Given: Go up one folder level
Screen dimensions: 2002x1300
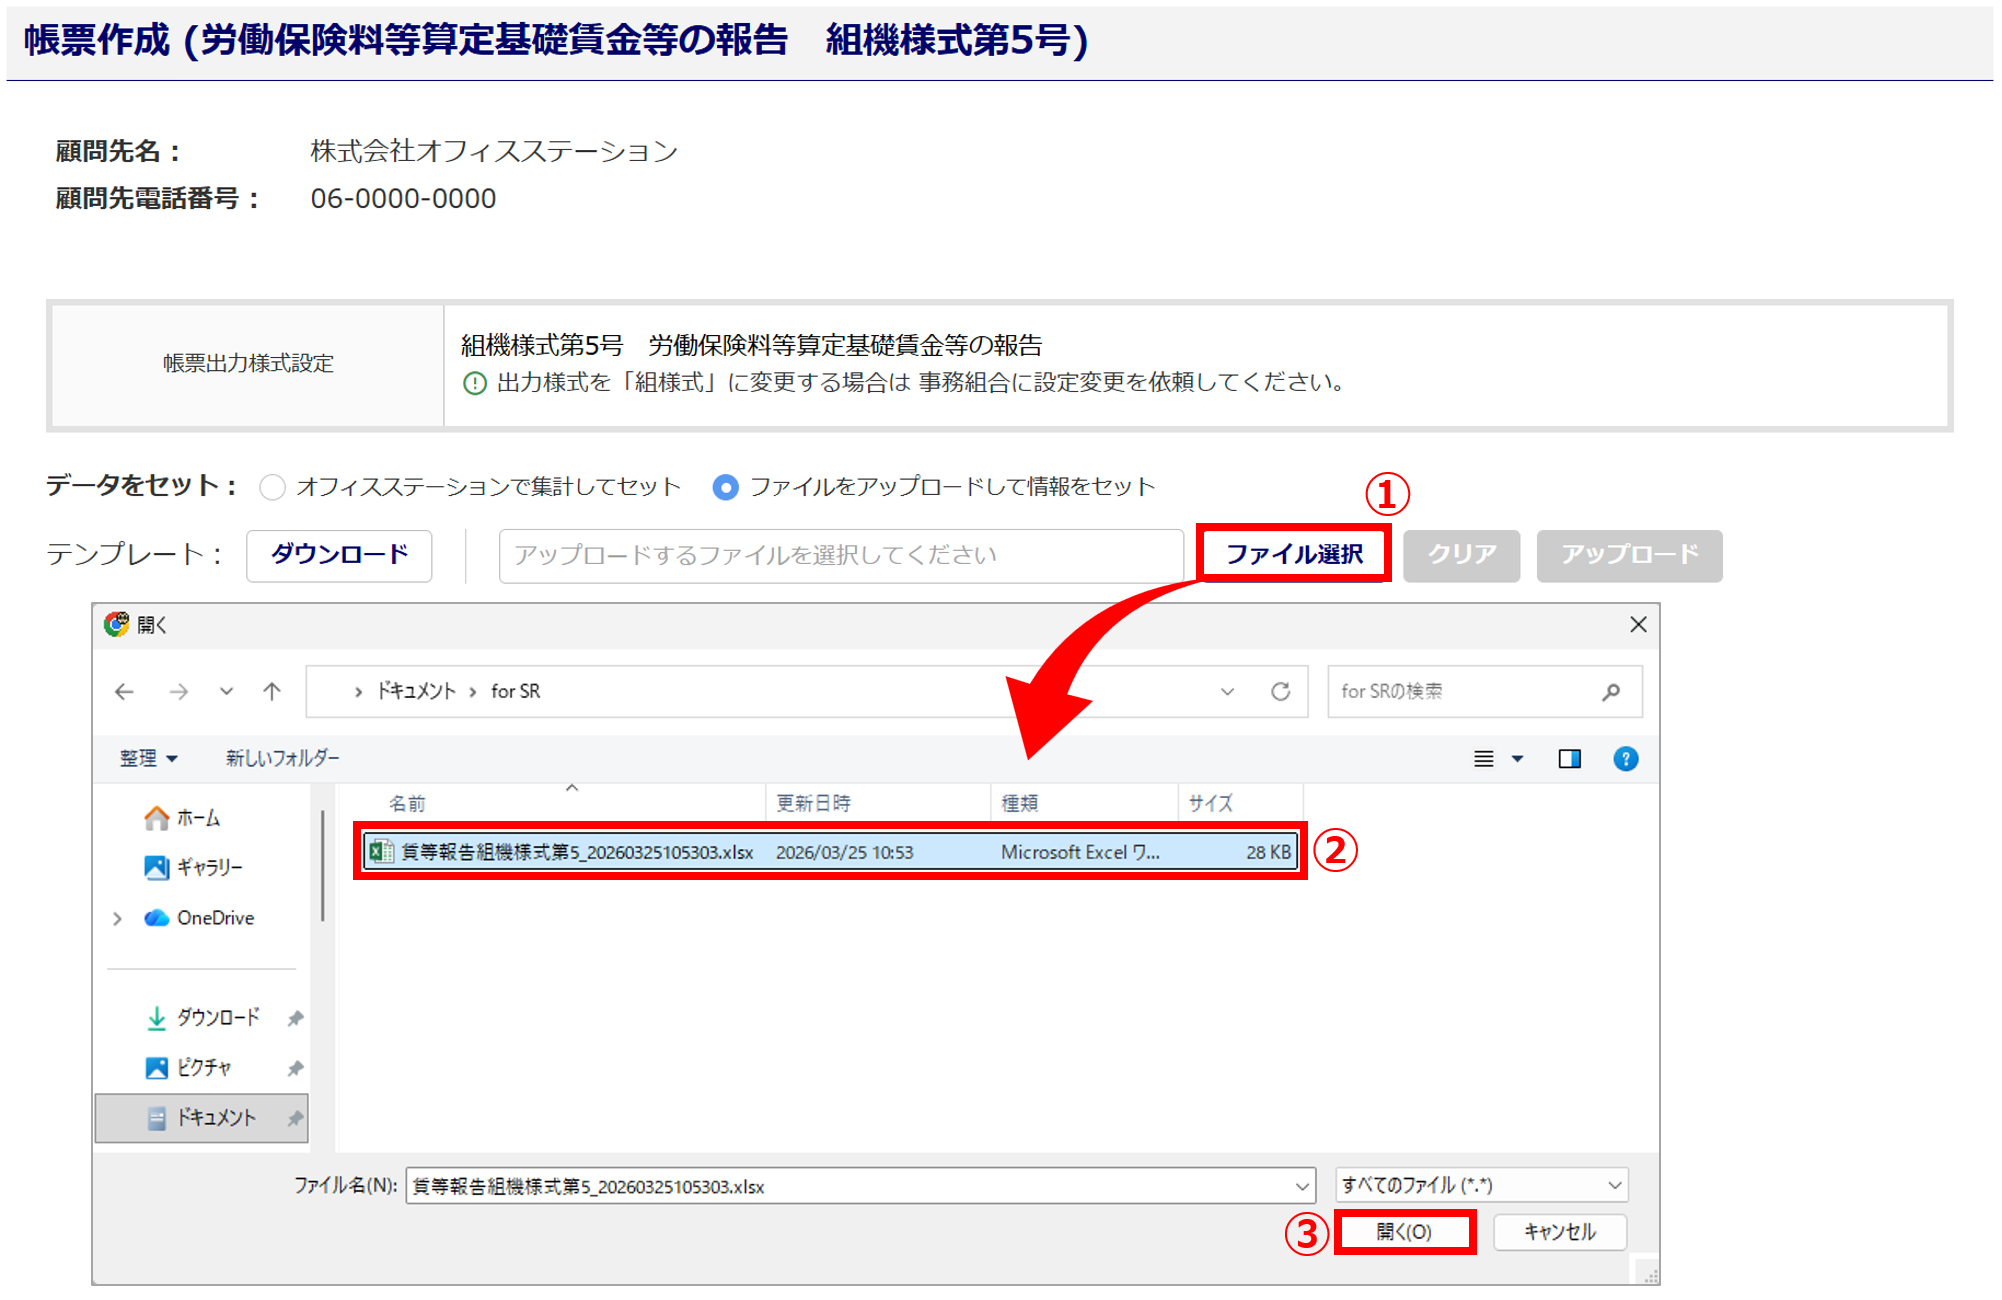Looking at the screenshot, I should tap(272, 691).
